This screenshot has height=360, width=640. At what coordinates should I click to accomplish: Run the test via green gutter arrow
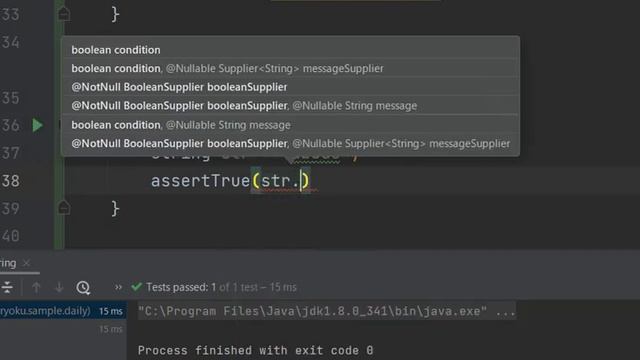pos(38,125)
